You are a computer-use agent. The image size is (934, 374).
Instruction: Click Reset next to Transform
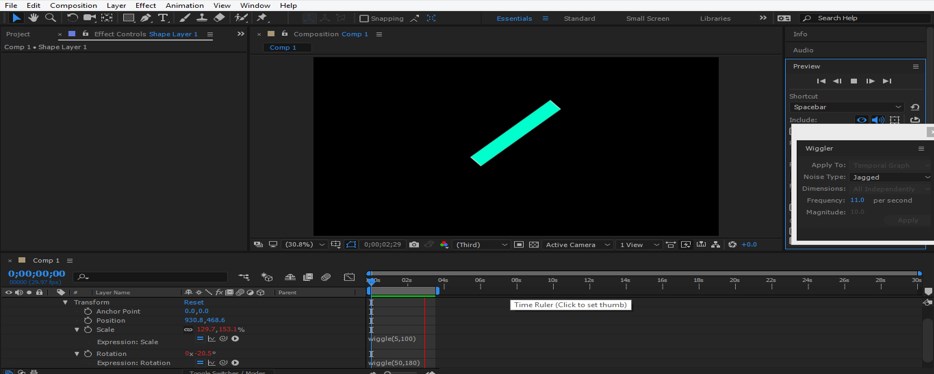pyautogui.click(x=194, y=303)
